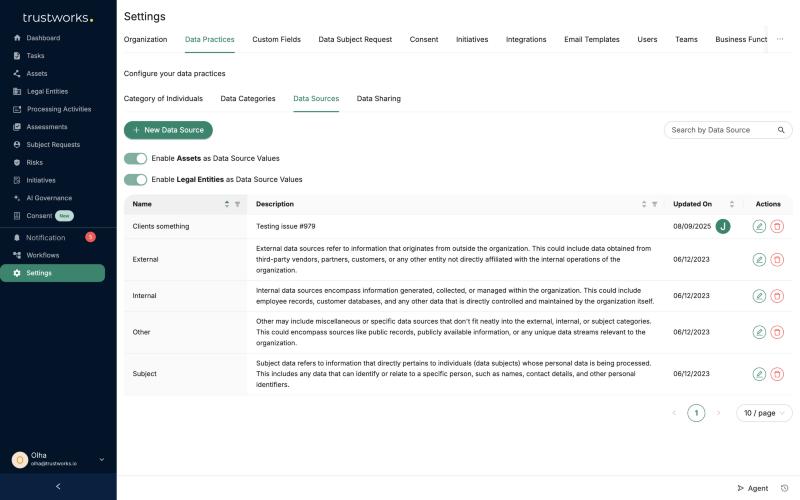Open the Custom Fields tab
Screen dimensions: 800x500
click(x=277, y=39)
